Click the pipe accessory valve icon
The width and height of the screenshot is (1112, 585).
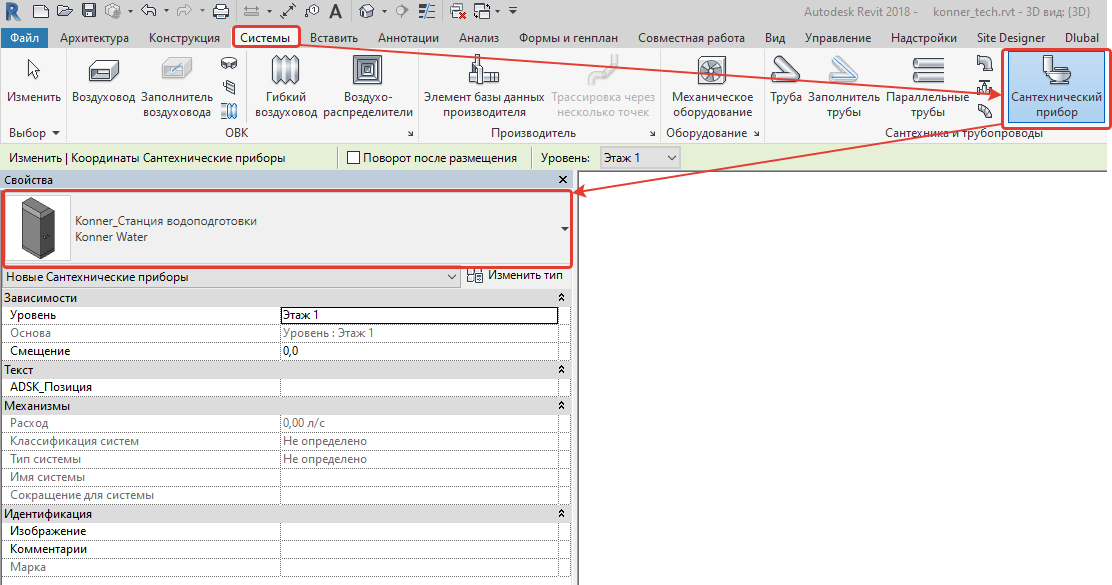click(984, 87)
